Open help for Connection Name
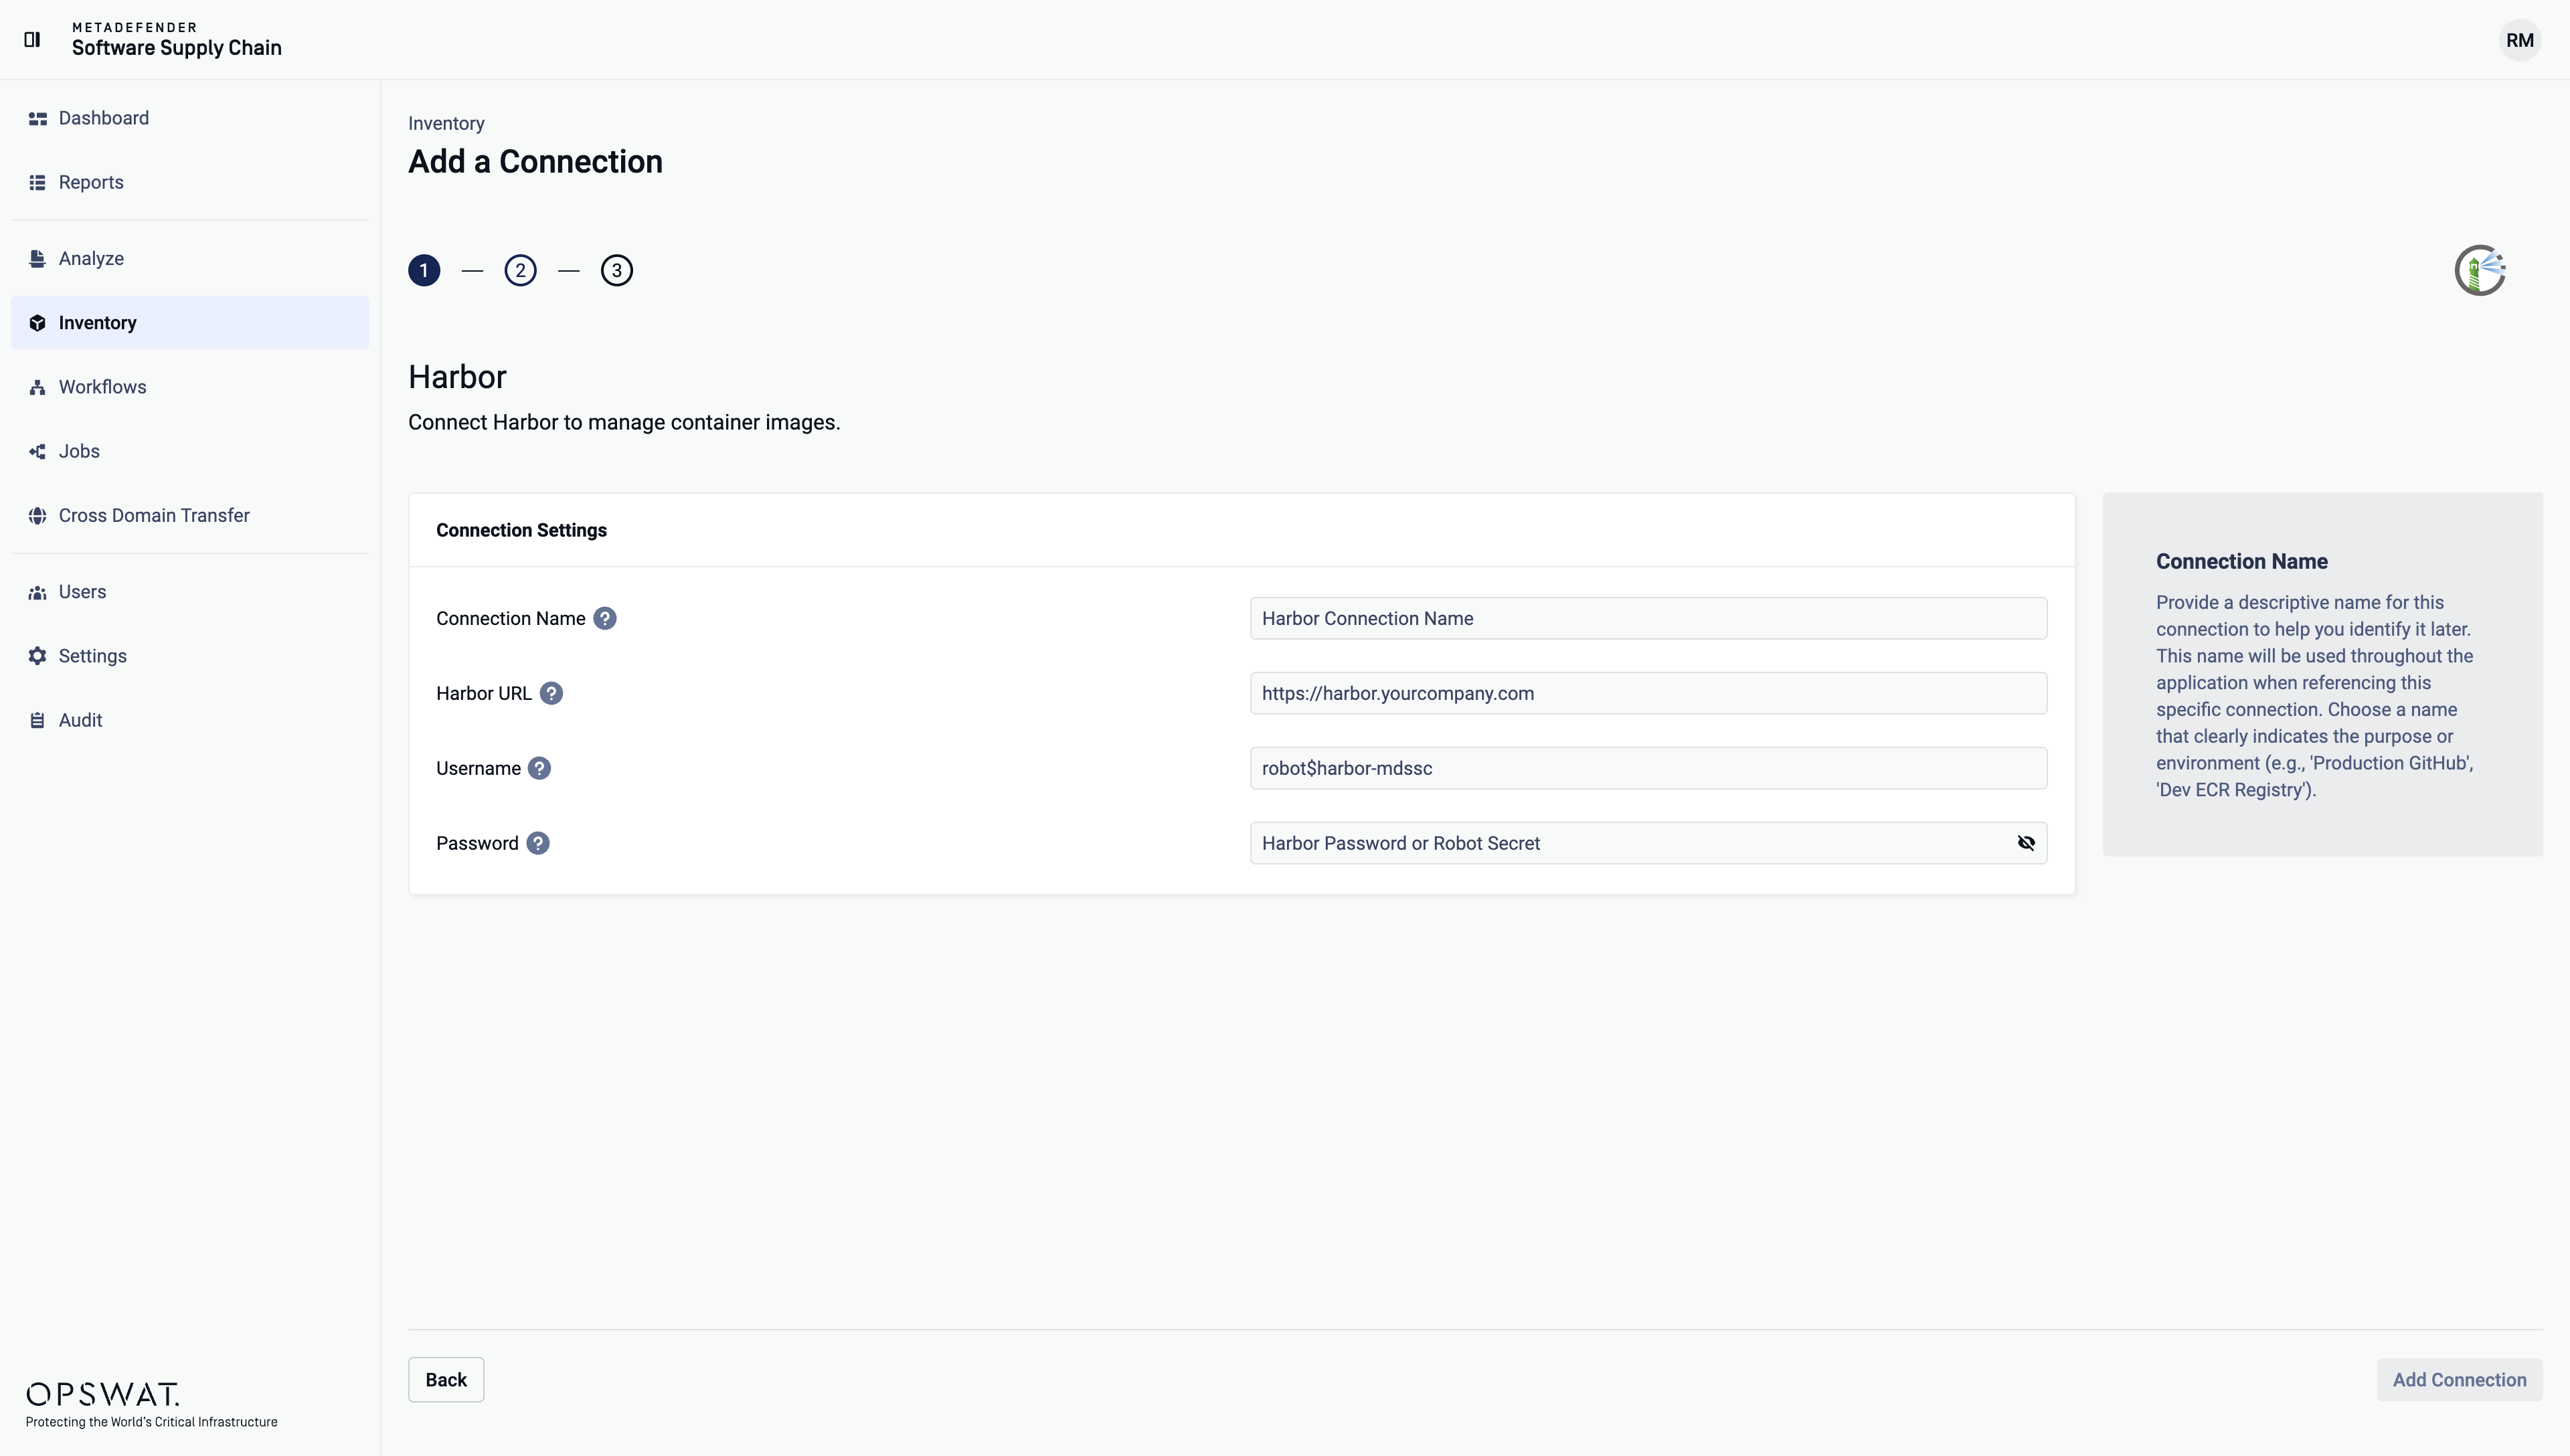The height and width of the screenshot is (1456, 2570). [605, 618]
